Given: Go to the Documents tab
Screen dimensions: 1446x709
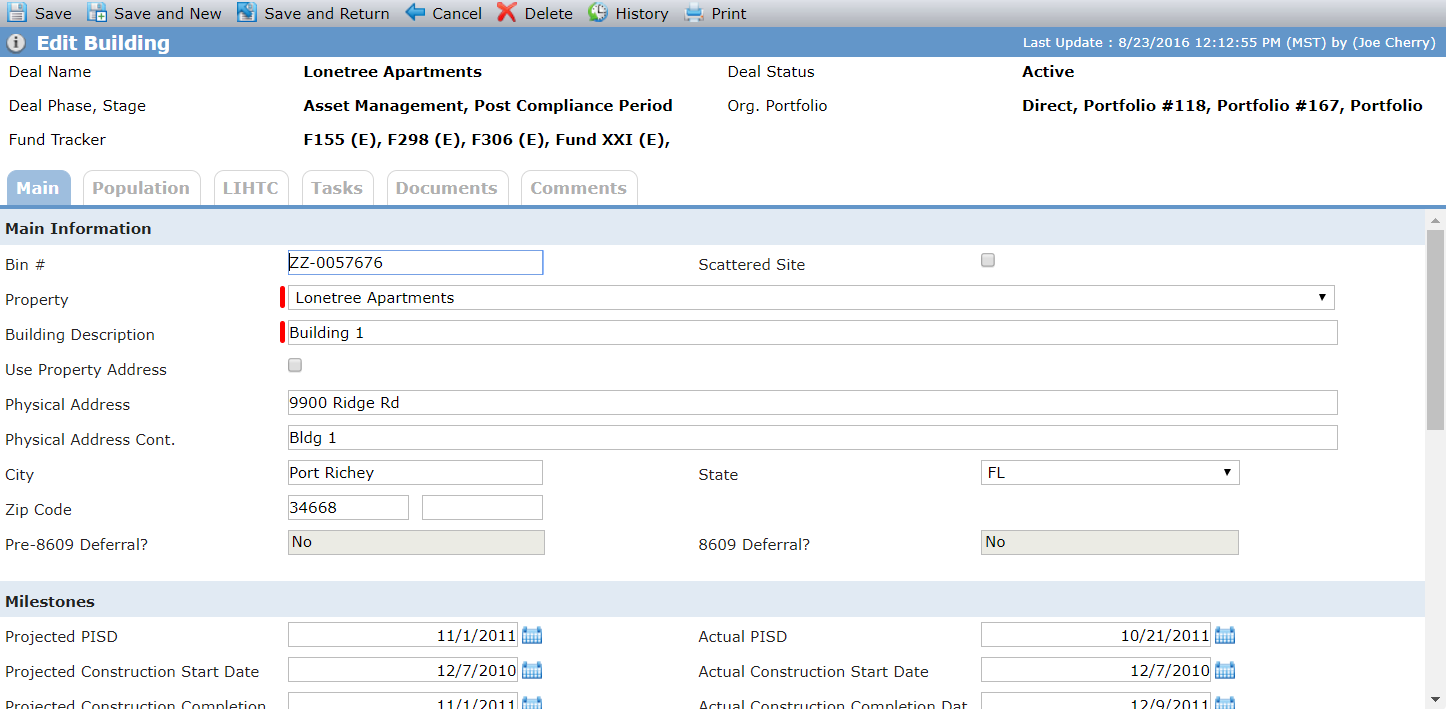Looking at the screenshot, I should [447, 188].
